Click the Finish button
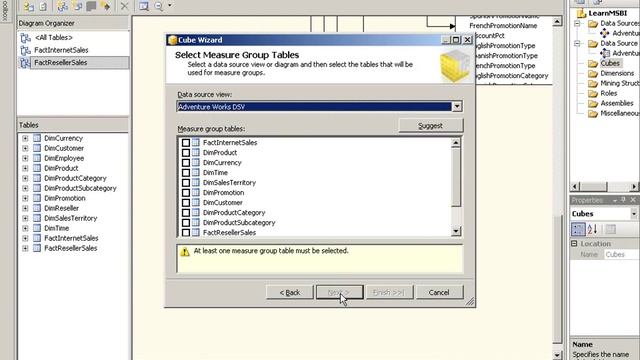This screenshot has width=640, height=360. pyautogui.click(x=389, y=292)
